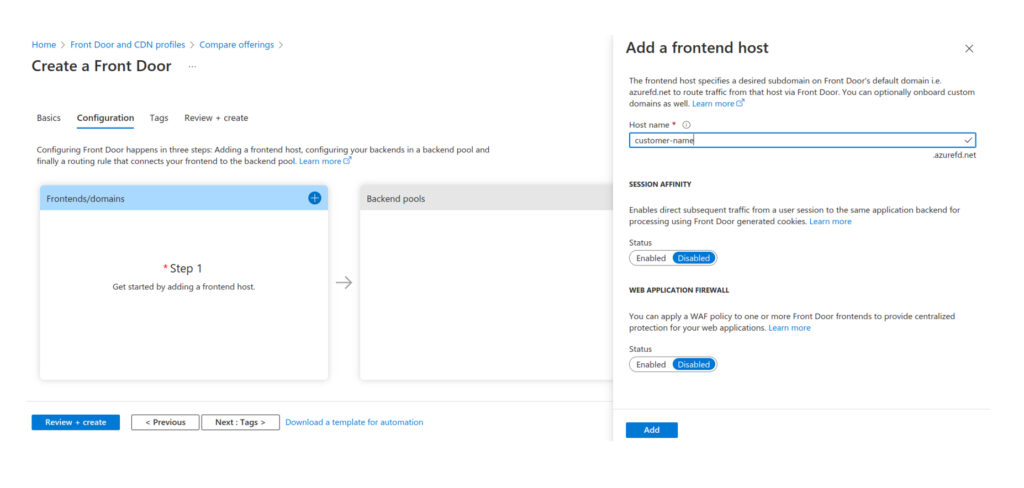
Task: Select Disabled for Session Affinity
Action: pos(694,258)
